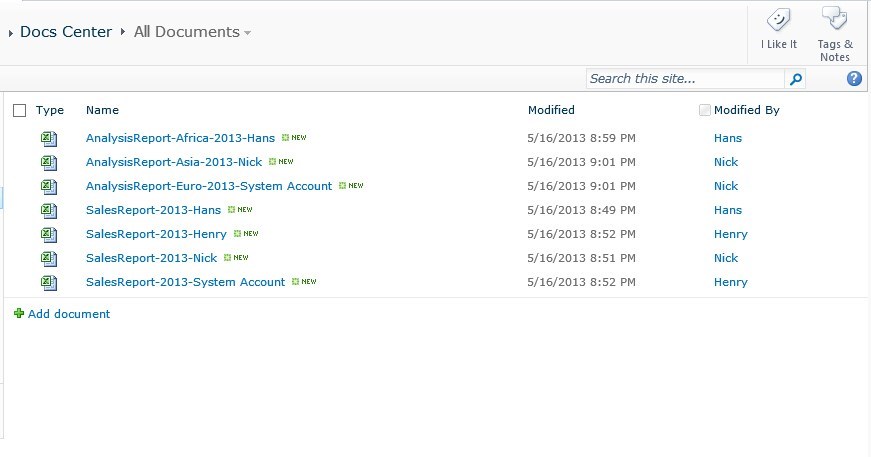
Task: Click the search magnifier icon
Action: click(x=795, y=79)
